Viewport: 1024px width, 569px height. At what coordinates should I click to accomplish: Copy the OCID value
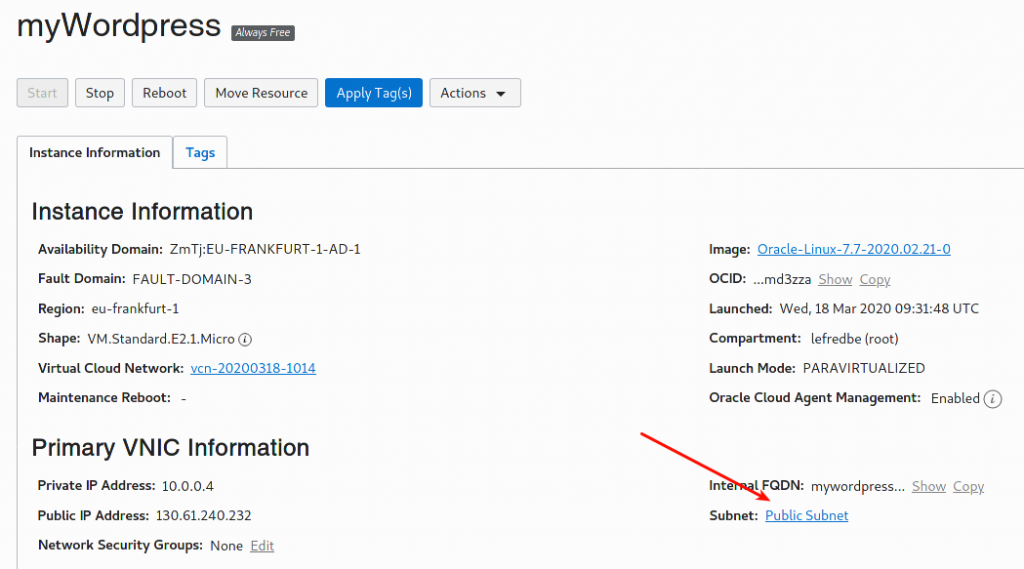pyautogui.click(x=874, y=280)
